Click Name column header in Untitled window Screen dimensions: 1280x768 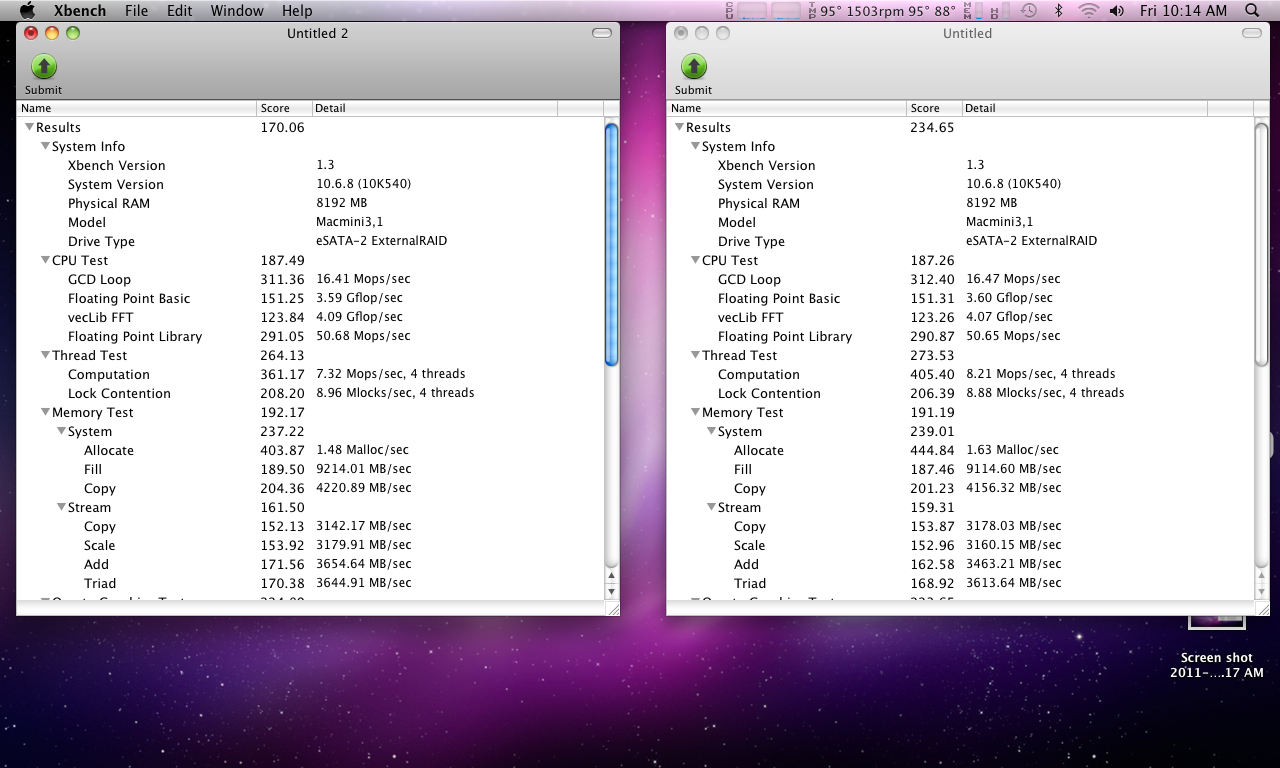pyautogui.click(x=787, y=108)
